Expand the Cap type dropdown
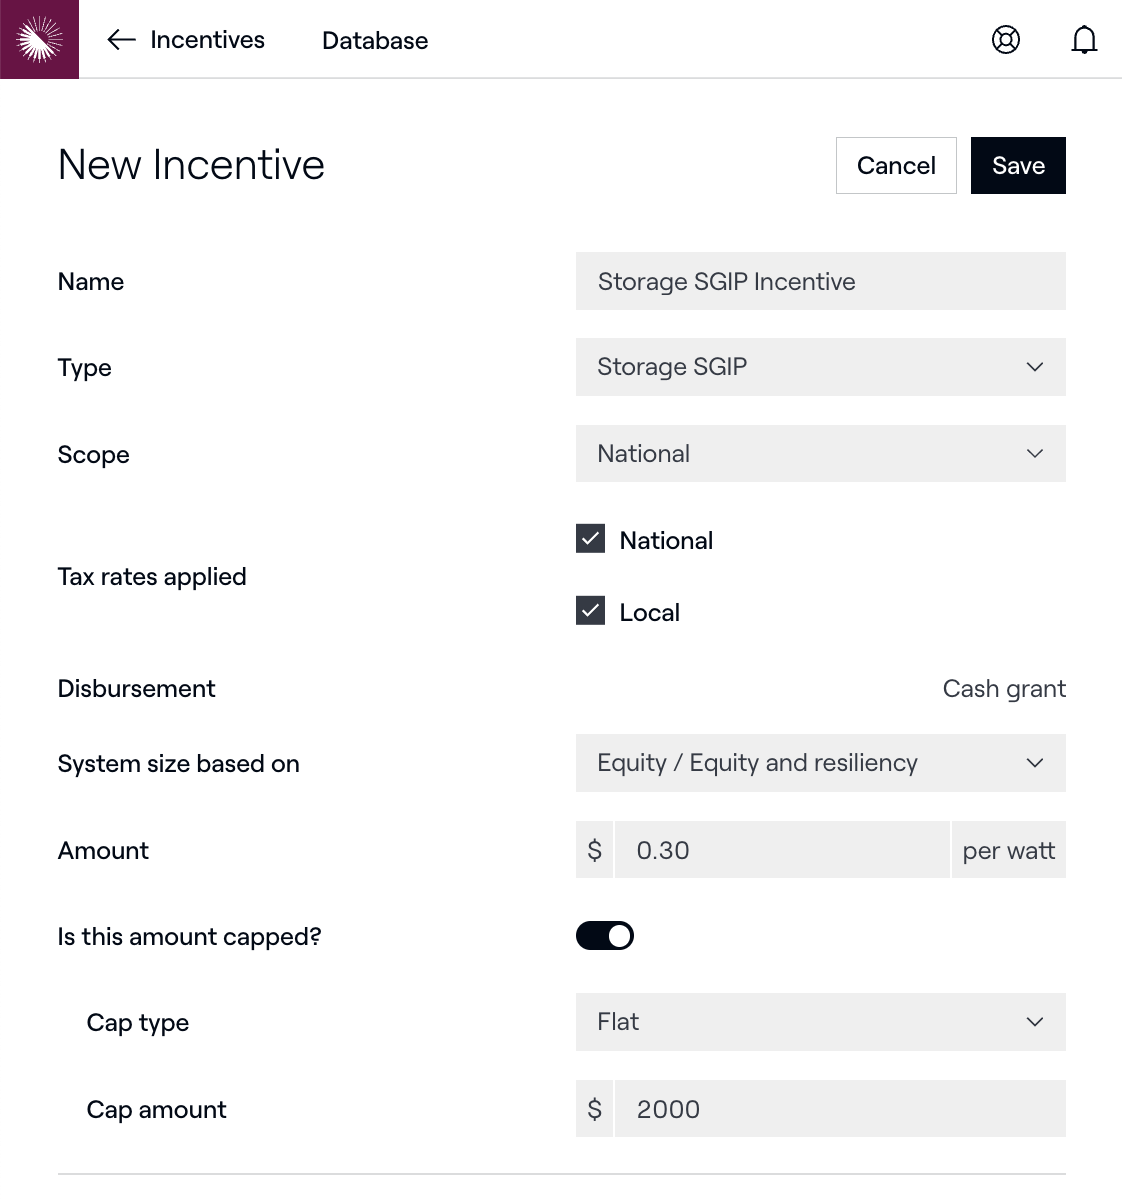 (820, 1022)
